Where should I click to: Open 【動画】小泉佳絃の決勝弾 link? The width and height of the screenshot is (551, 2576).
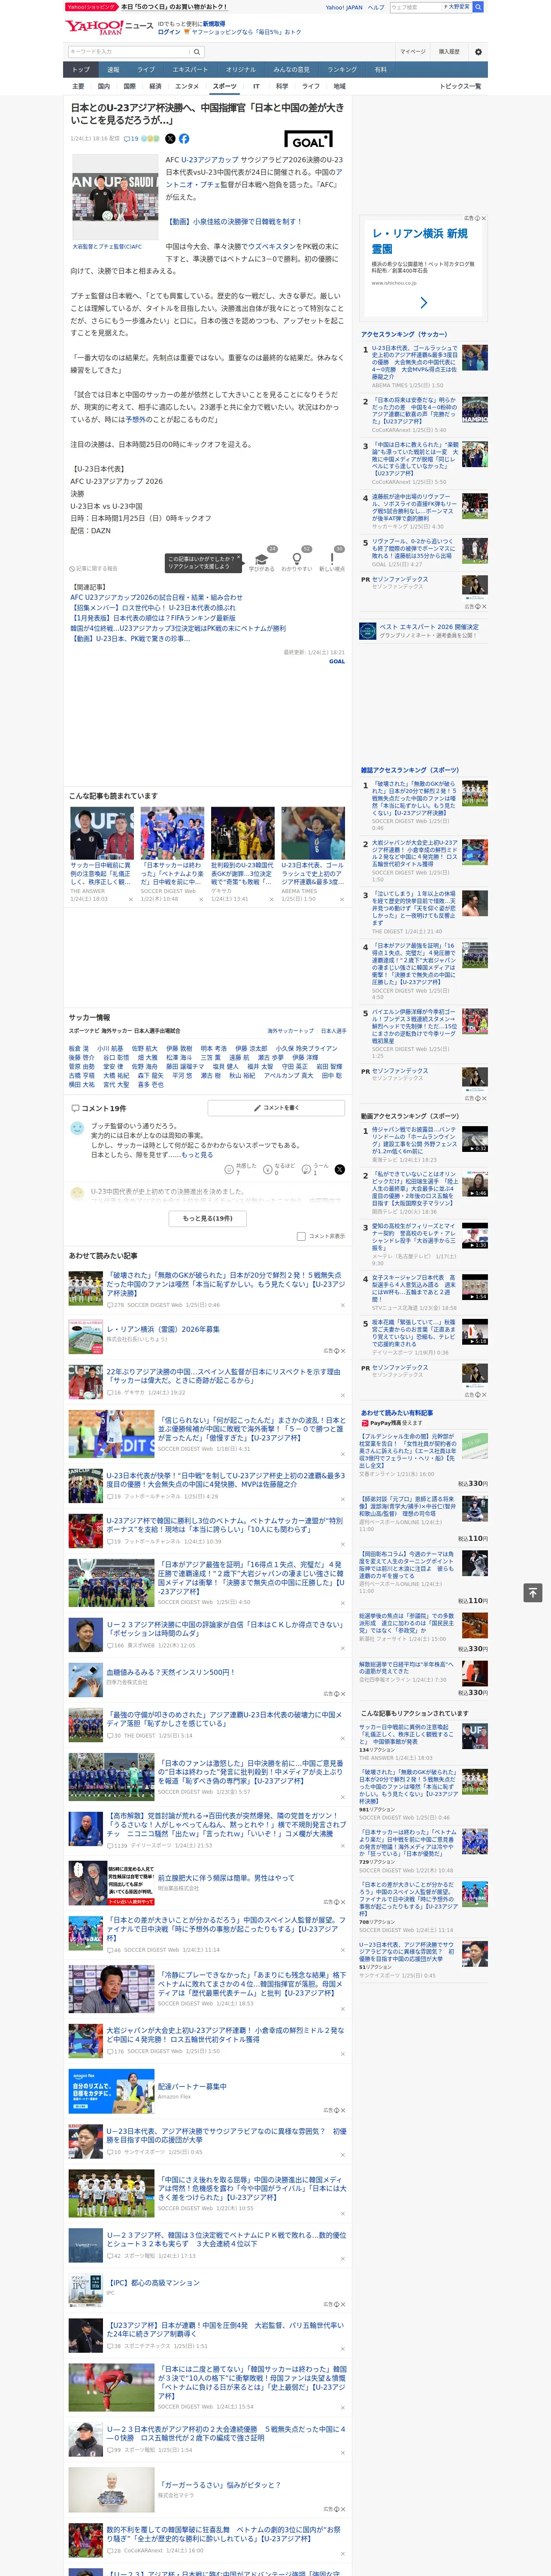[233, 222]
